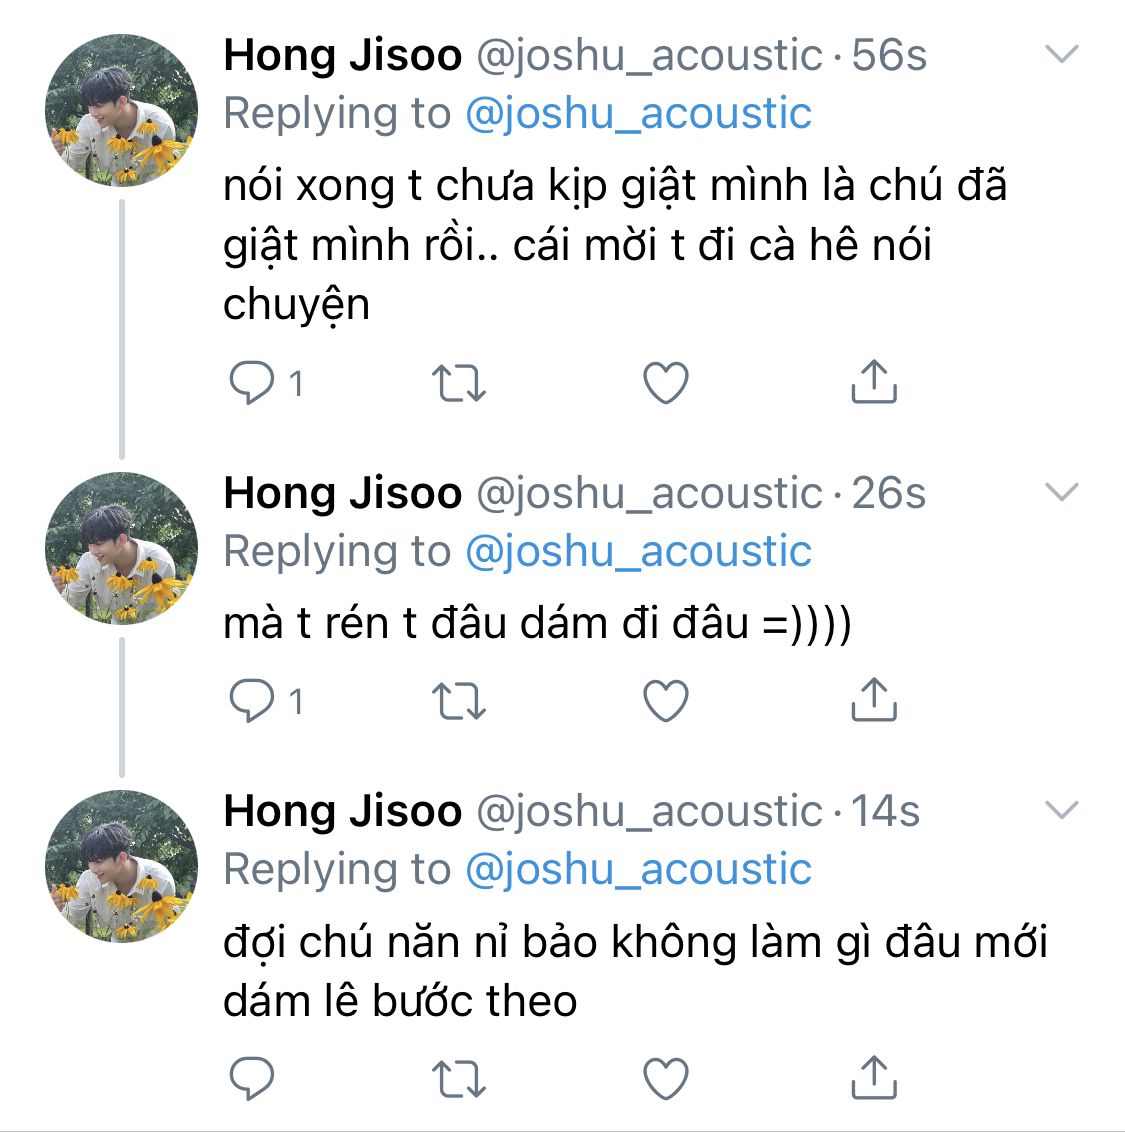Screen dimensions: 1125x1132
Task: Open the 14s tweet dropdown chevron
Action: point(1061,809)
